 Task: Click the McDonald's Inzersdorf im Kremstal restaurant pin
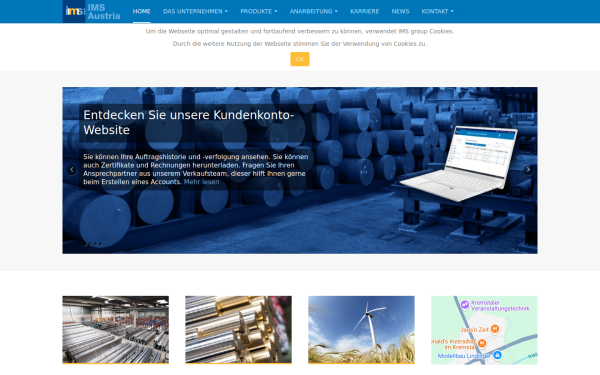point(482,343)
